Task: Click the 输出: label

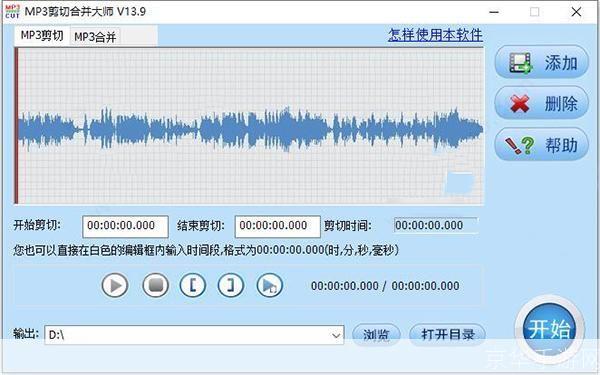Action: coord(26,334)
